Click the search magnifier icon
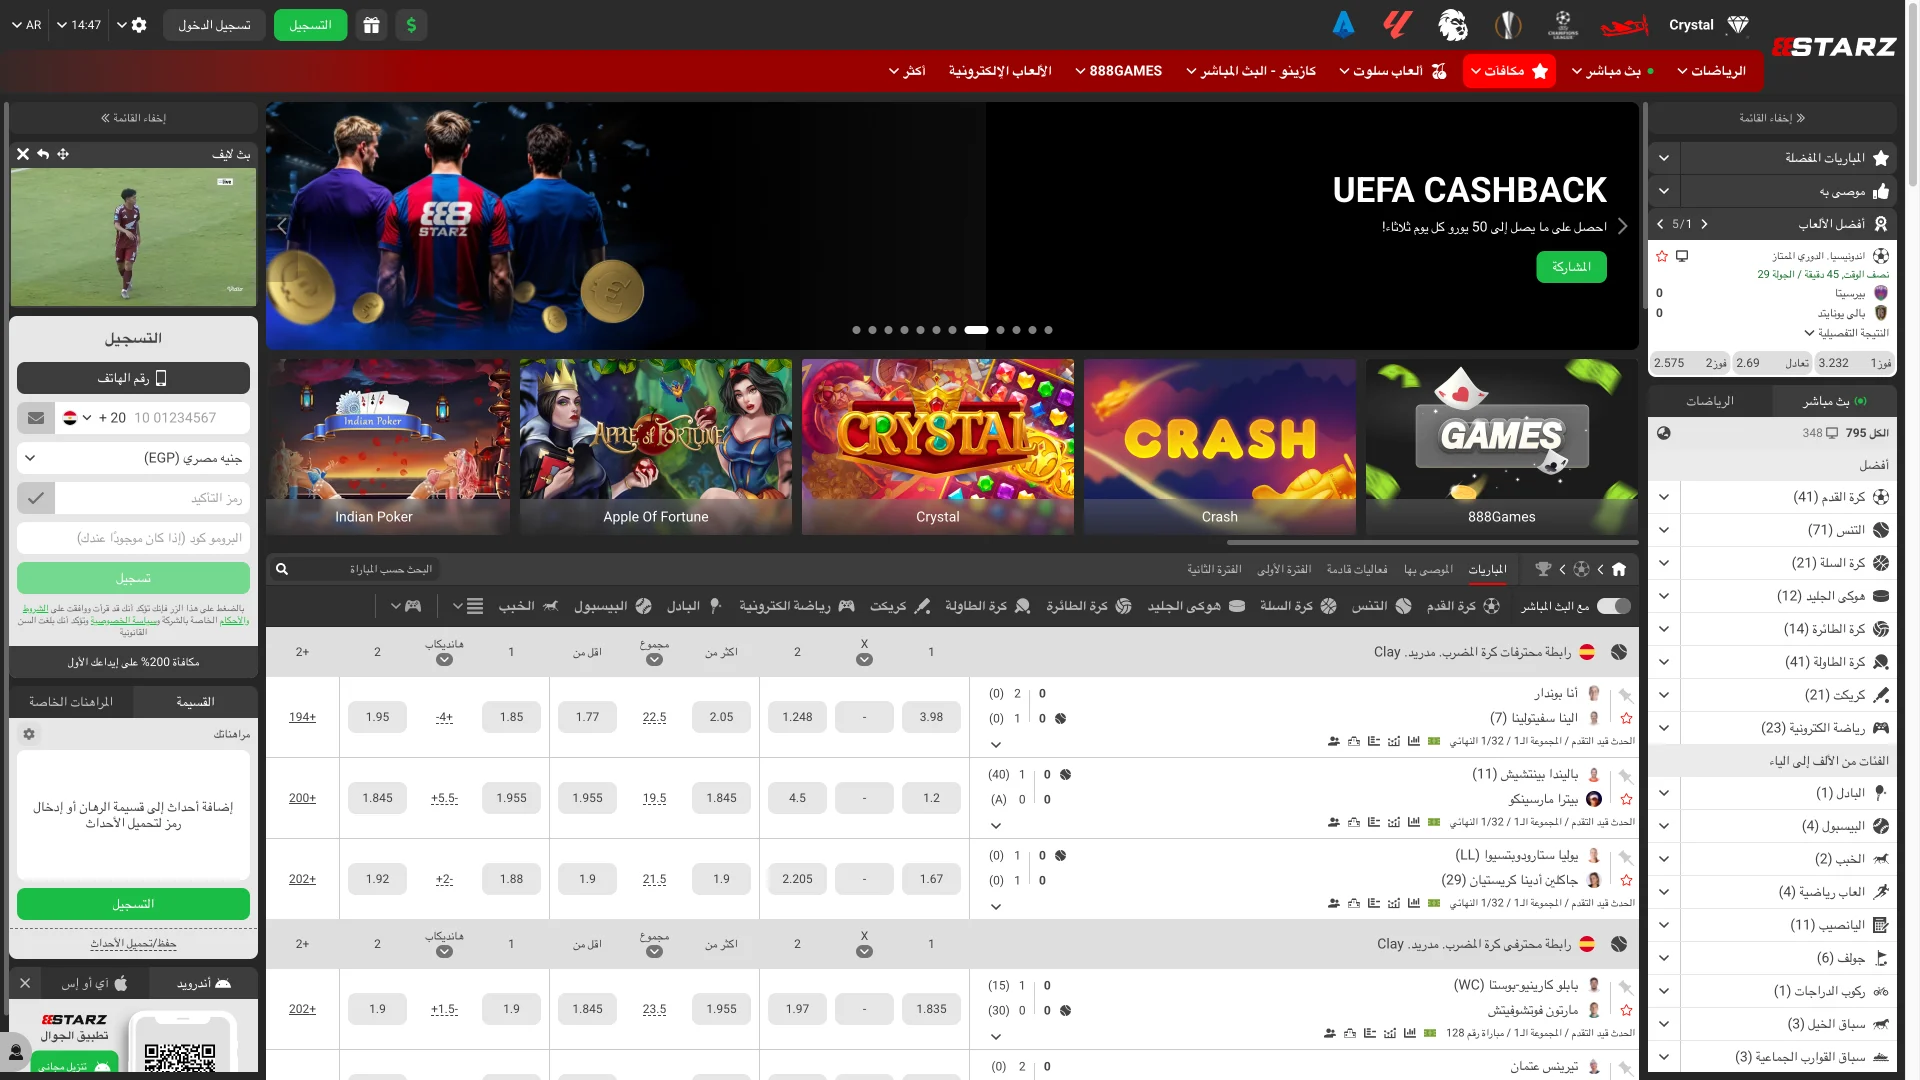Screen dimensions: 1920x1080 pos(282,569)
